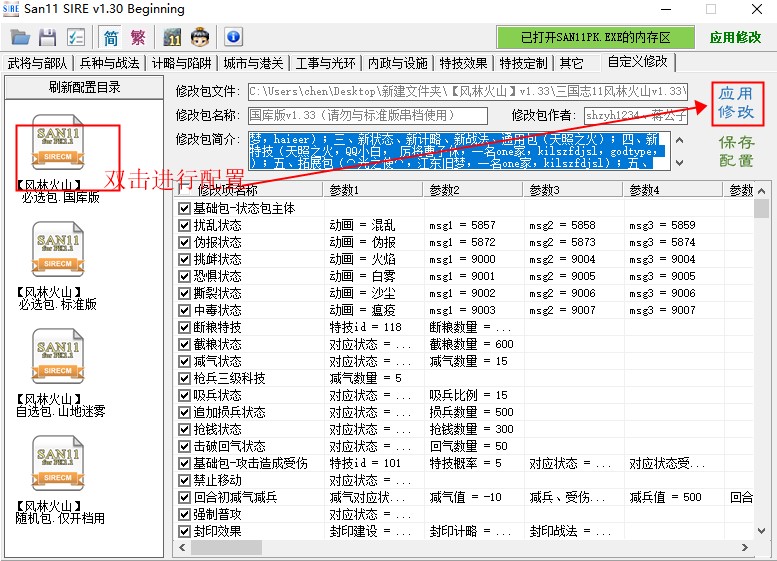This screenshot has height=561, width=777.
Task: Click the 刷新配置目录 button
Action: [84, 87]
